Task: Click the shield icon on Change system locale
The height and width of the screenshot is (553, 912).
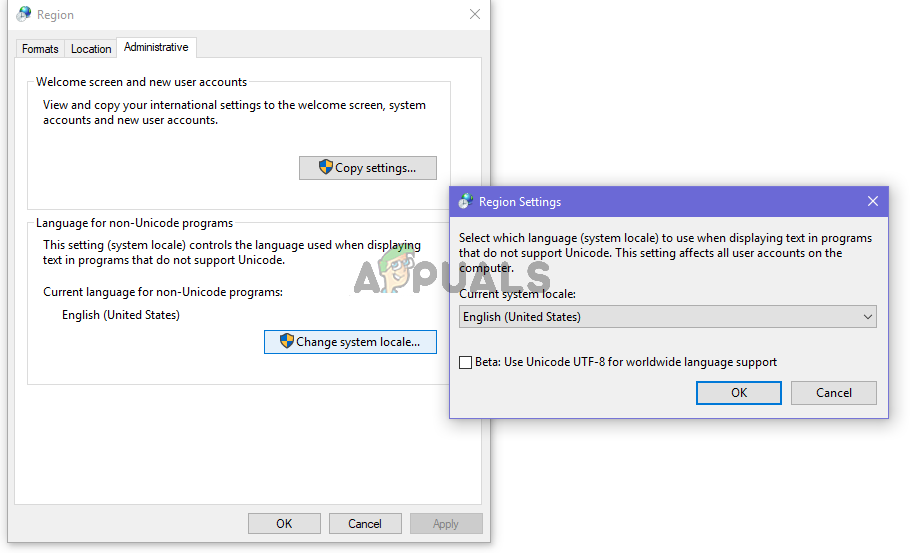Action: coord(287,341)
